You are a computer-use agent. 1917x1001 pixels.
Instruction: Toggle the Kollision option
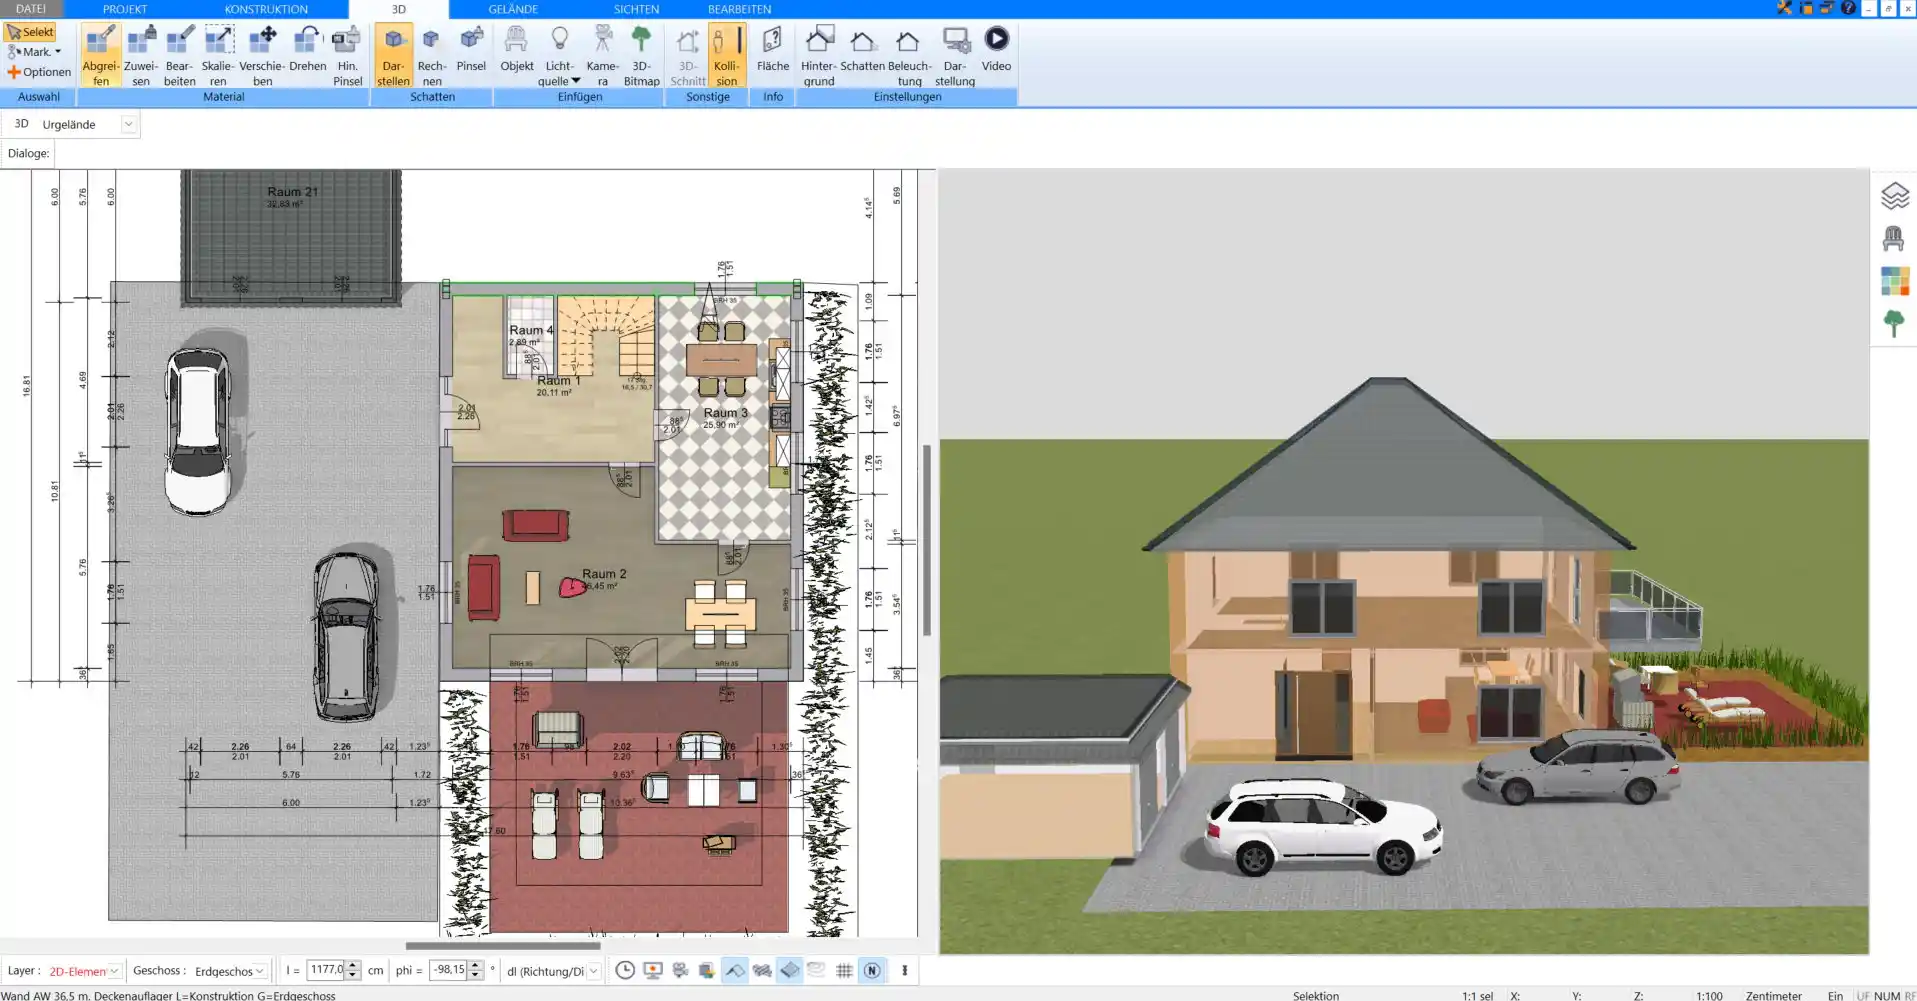point(727,55)
